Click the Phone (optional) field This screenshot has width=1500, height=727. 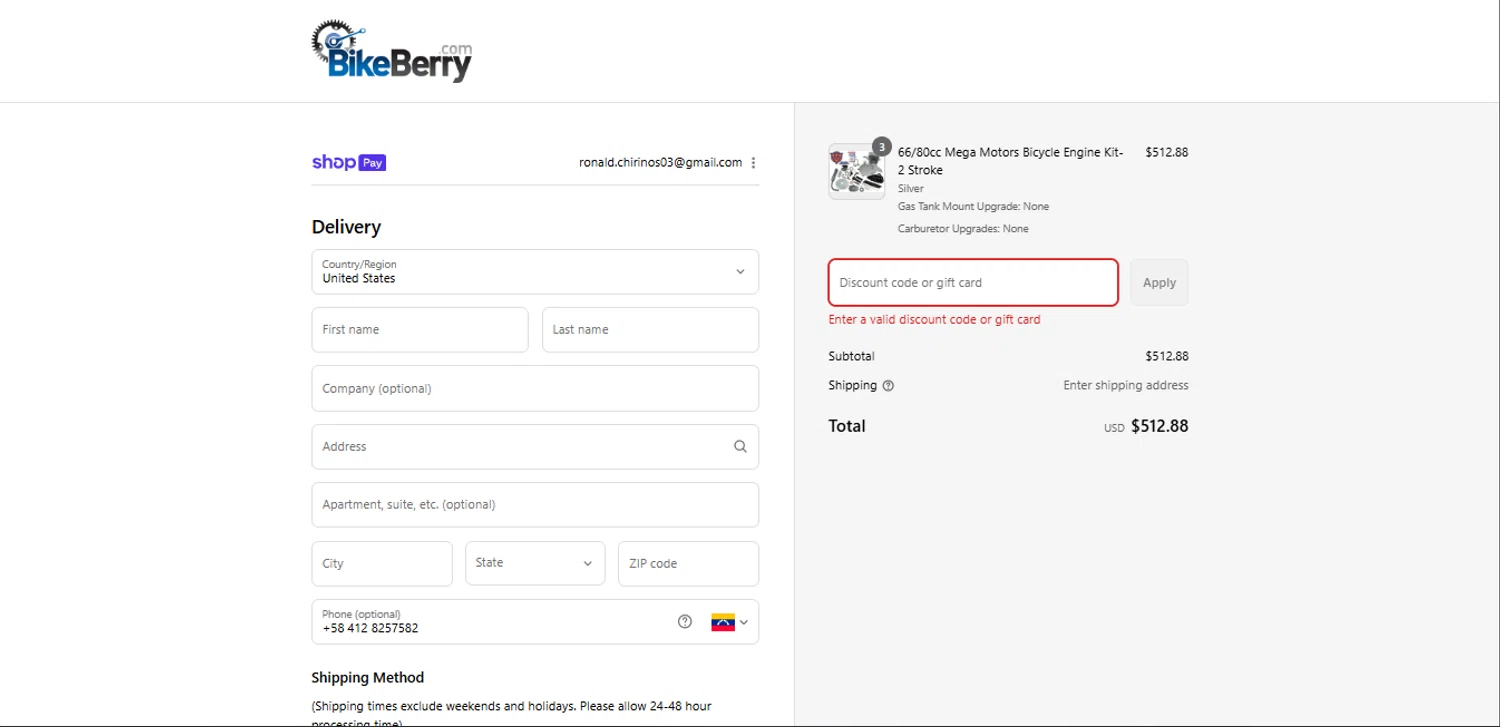535,622
